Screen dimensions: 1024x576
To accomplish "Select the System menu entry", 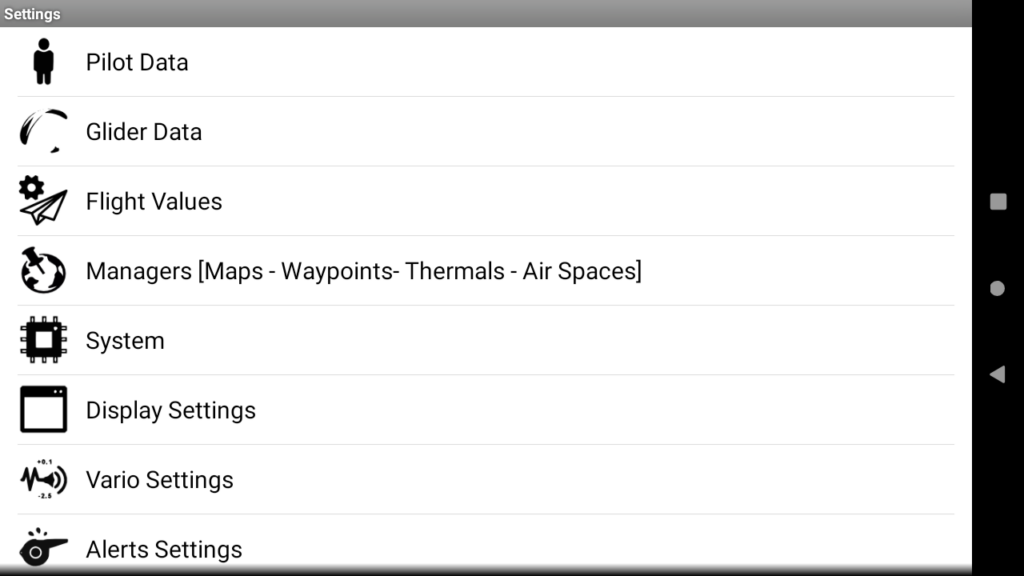I will tap(486, 340).
